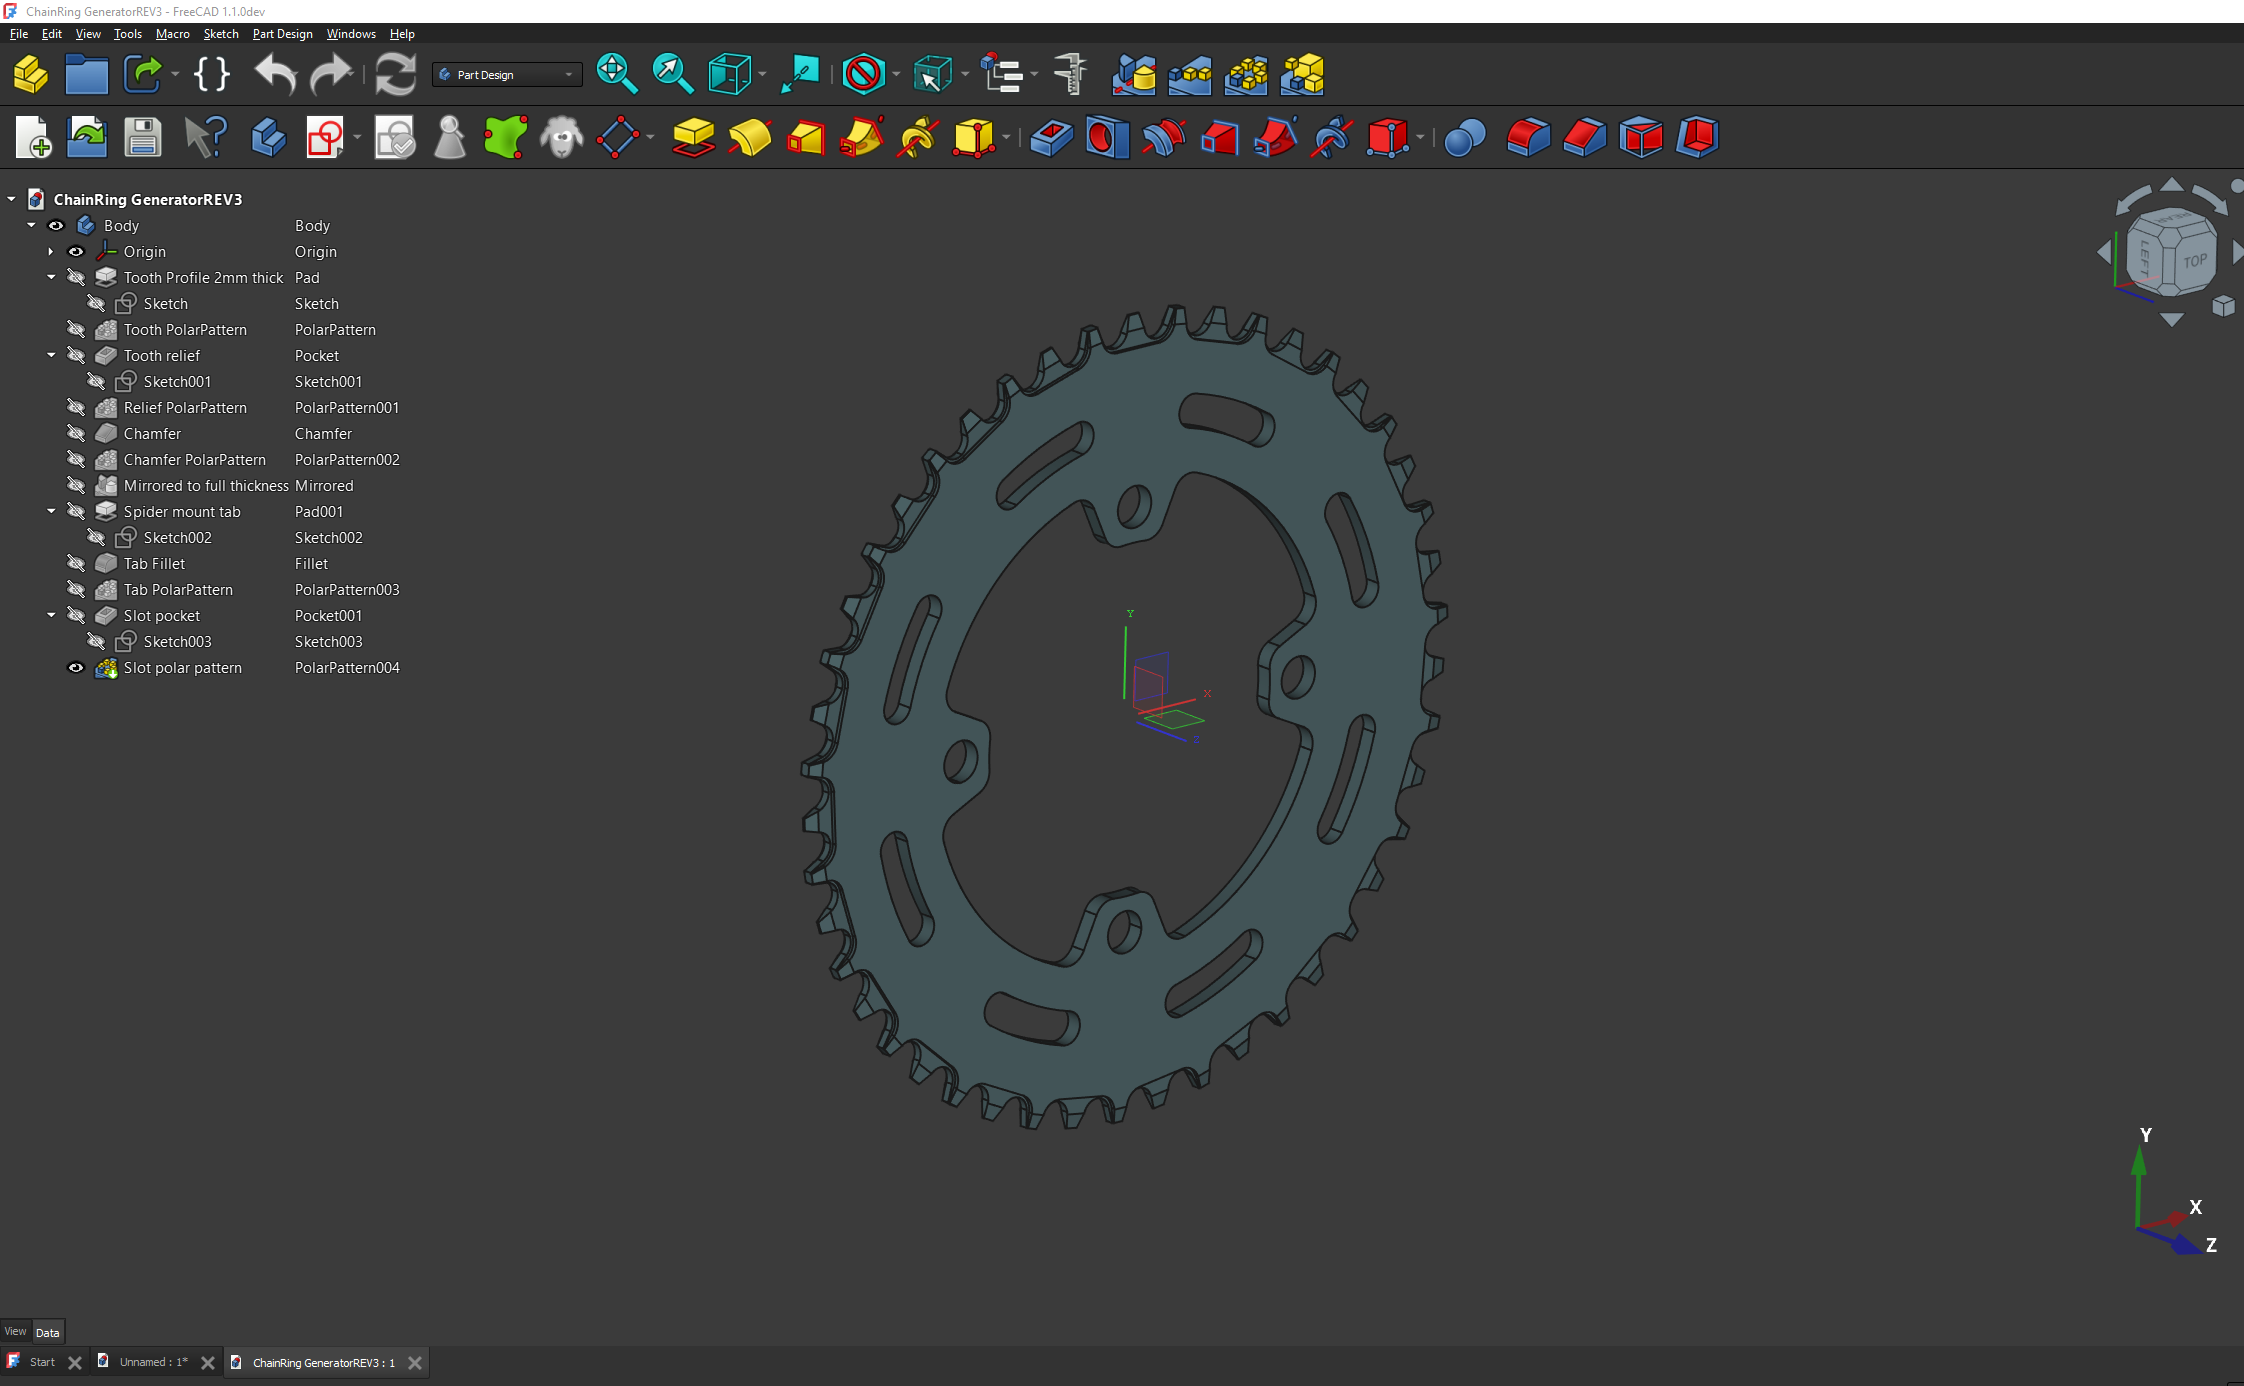Click the Measure caliper icon

1070,74
